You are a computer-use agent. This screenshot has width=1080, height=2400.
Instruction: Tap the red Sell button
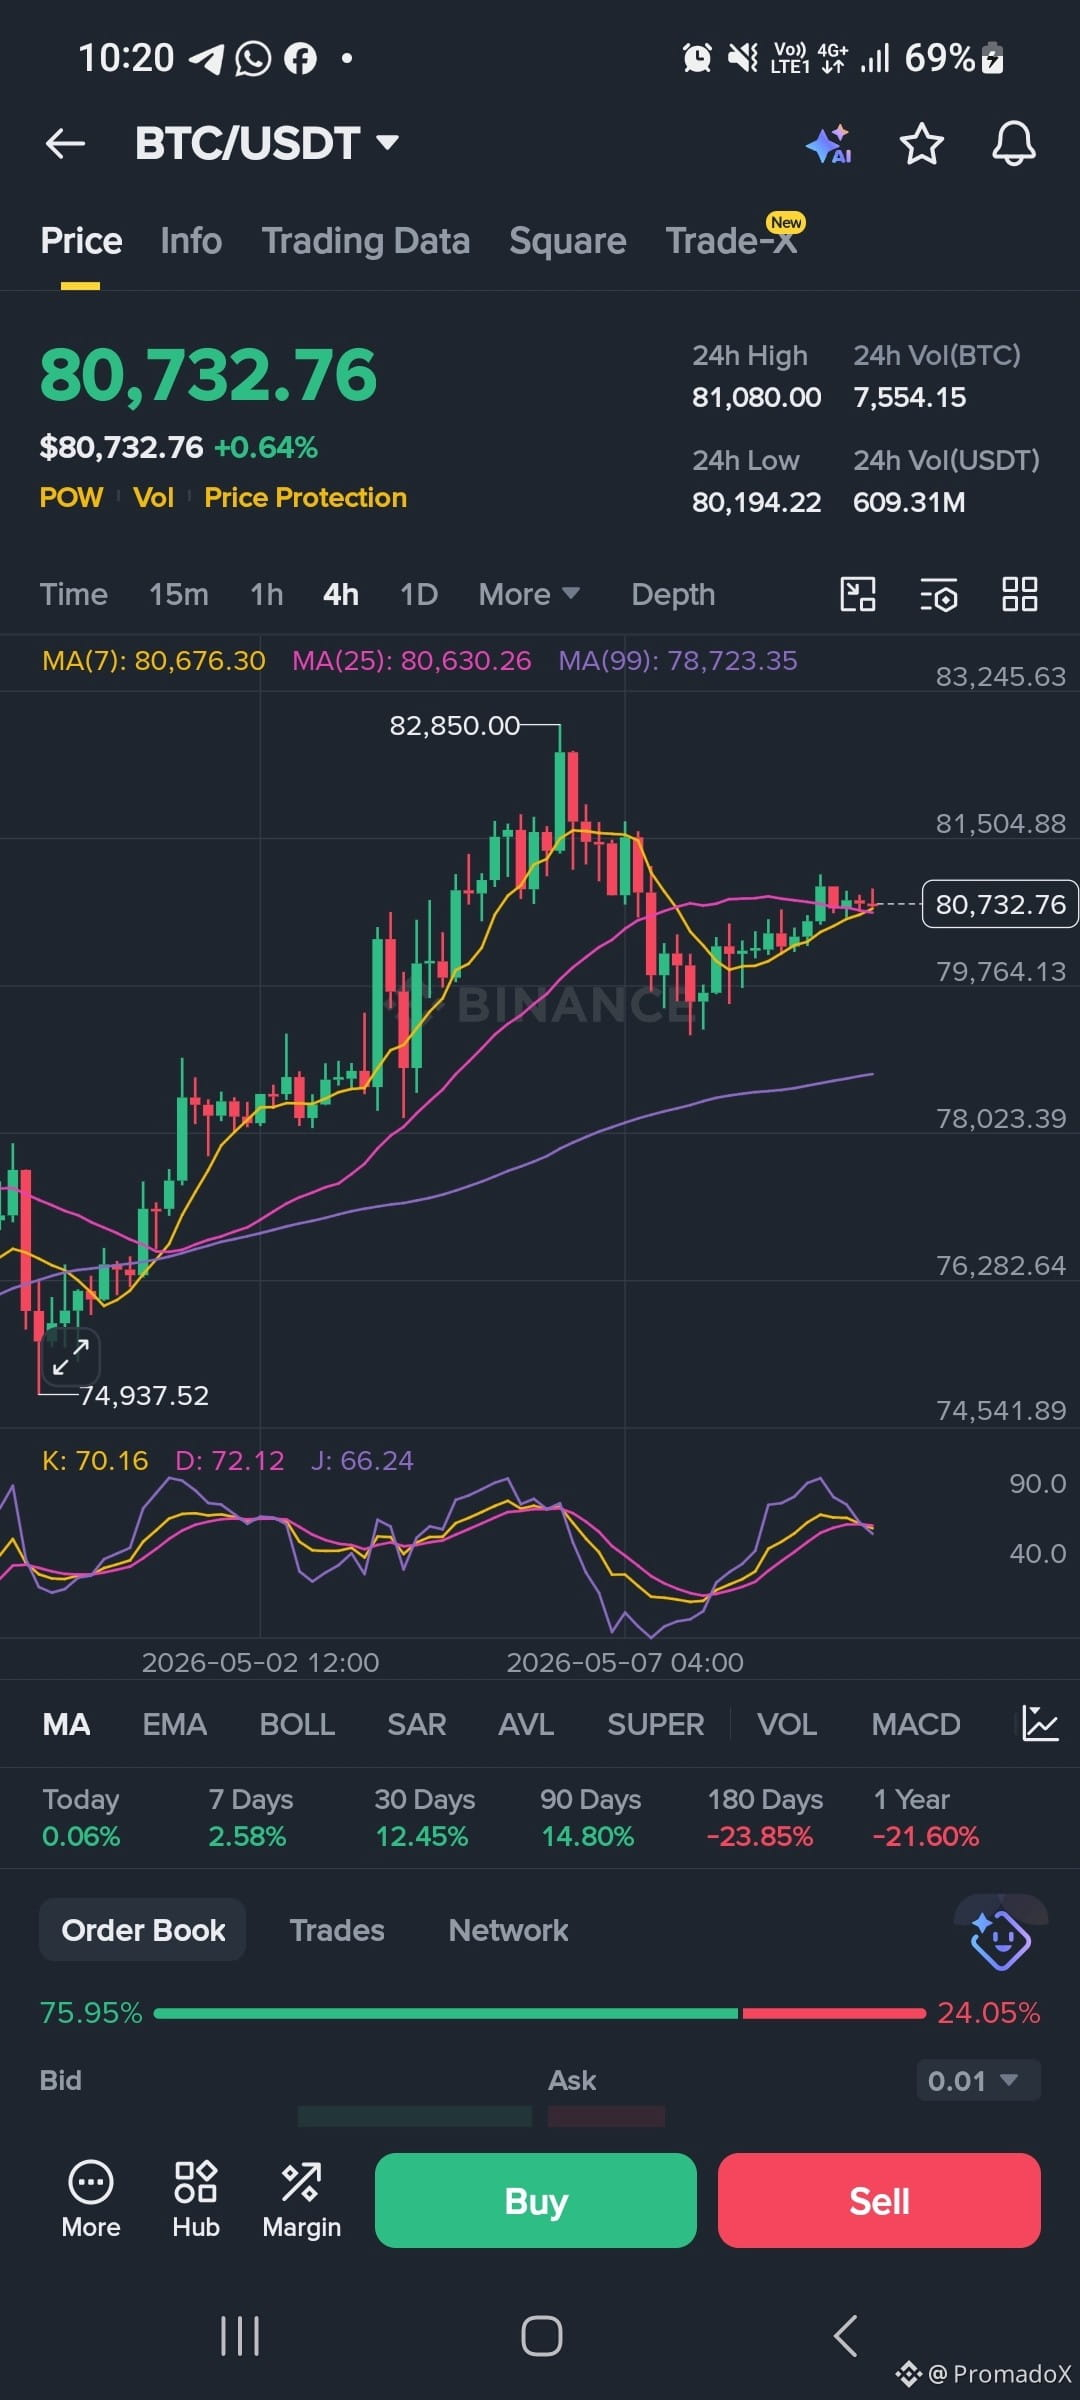(879, 2200)
